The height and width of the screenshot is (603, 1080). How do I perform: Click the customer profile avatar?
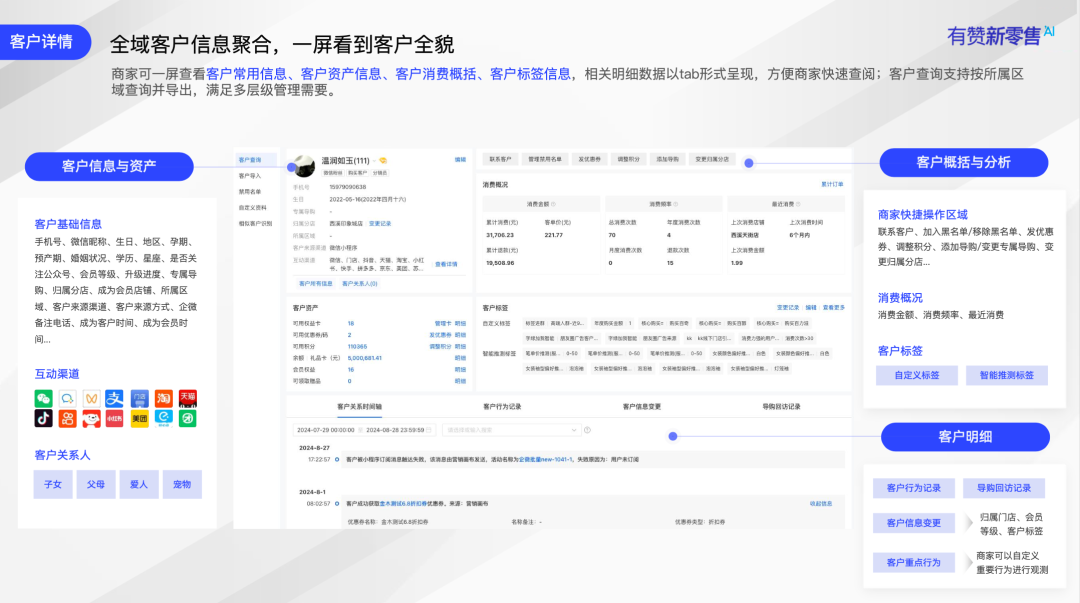pyautogui.click(x=304, y=163)
